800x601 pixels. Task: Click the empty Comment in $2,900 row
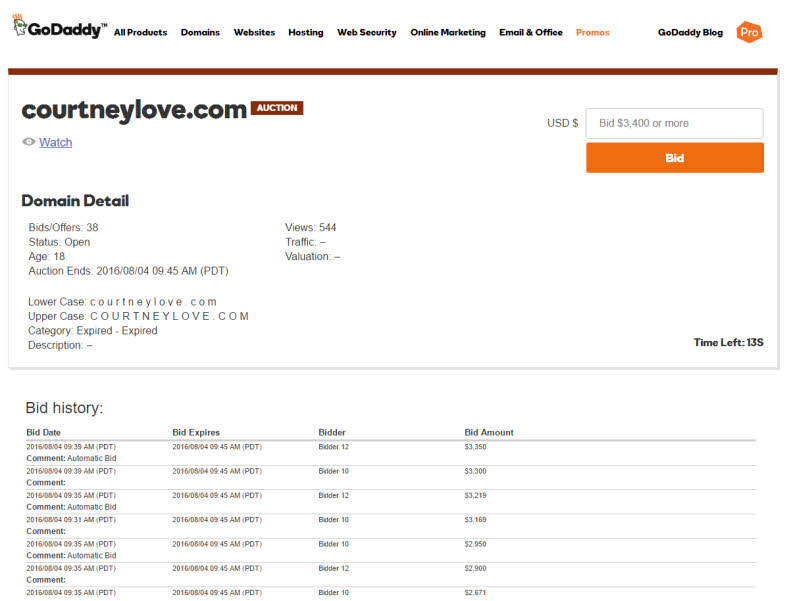pos(46,580)
